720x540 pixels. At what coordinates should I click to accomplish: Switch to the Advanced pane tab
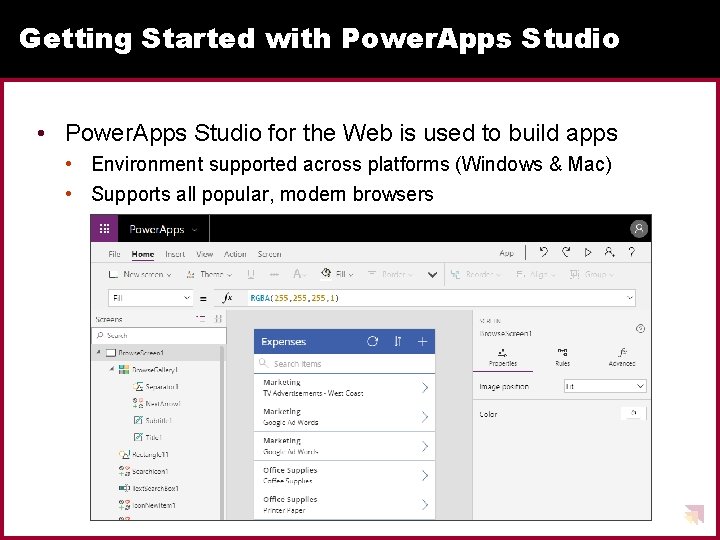(x=622, y=357)
